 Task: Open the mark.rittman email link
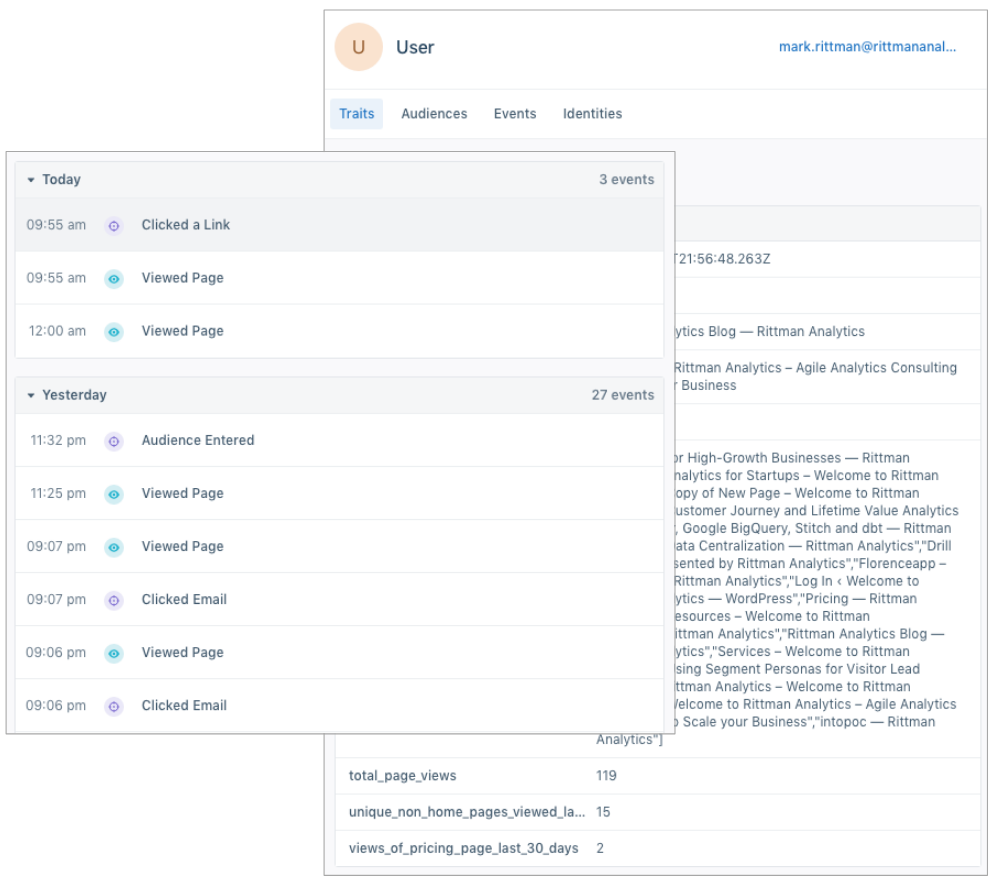[867, 47]
